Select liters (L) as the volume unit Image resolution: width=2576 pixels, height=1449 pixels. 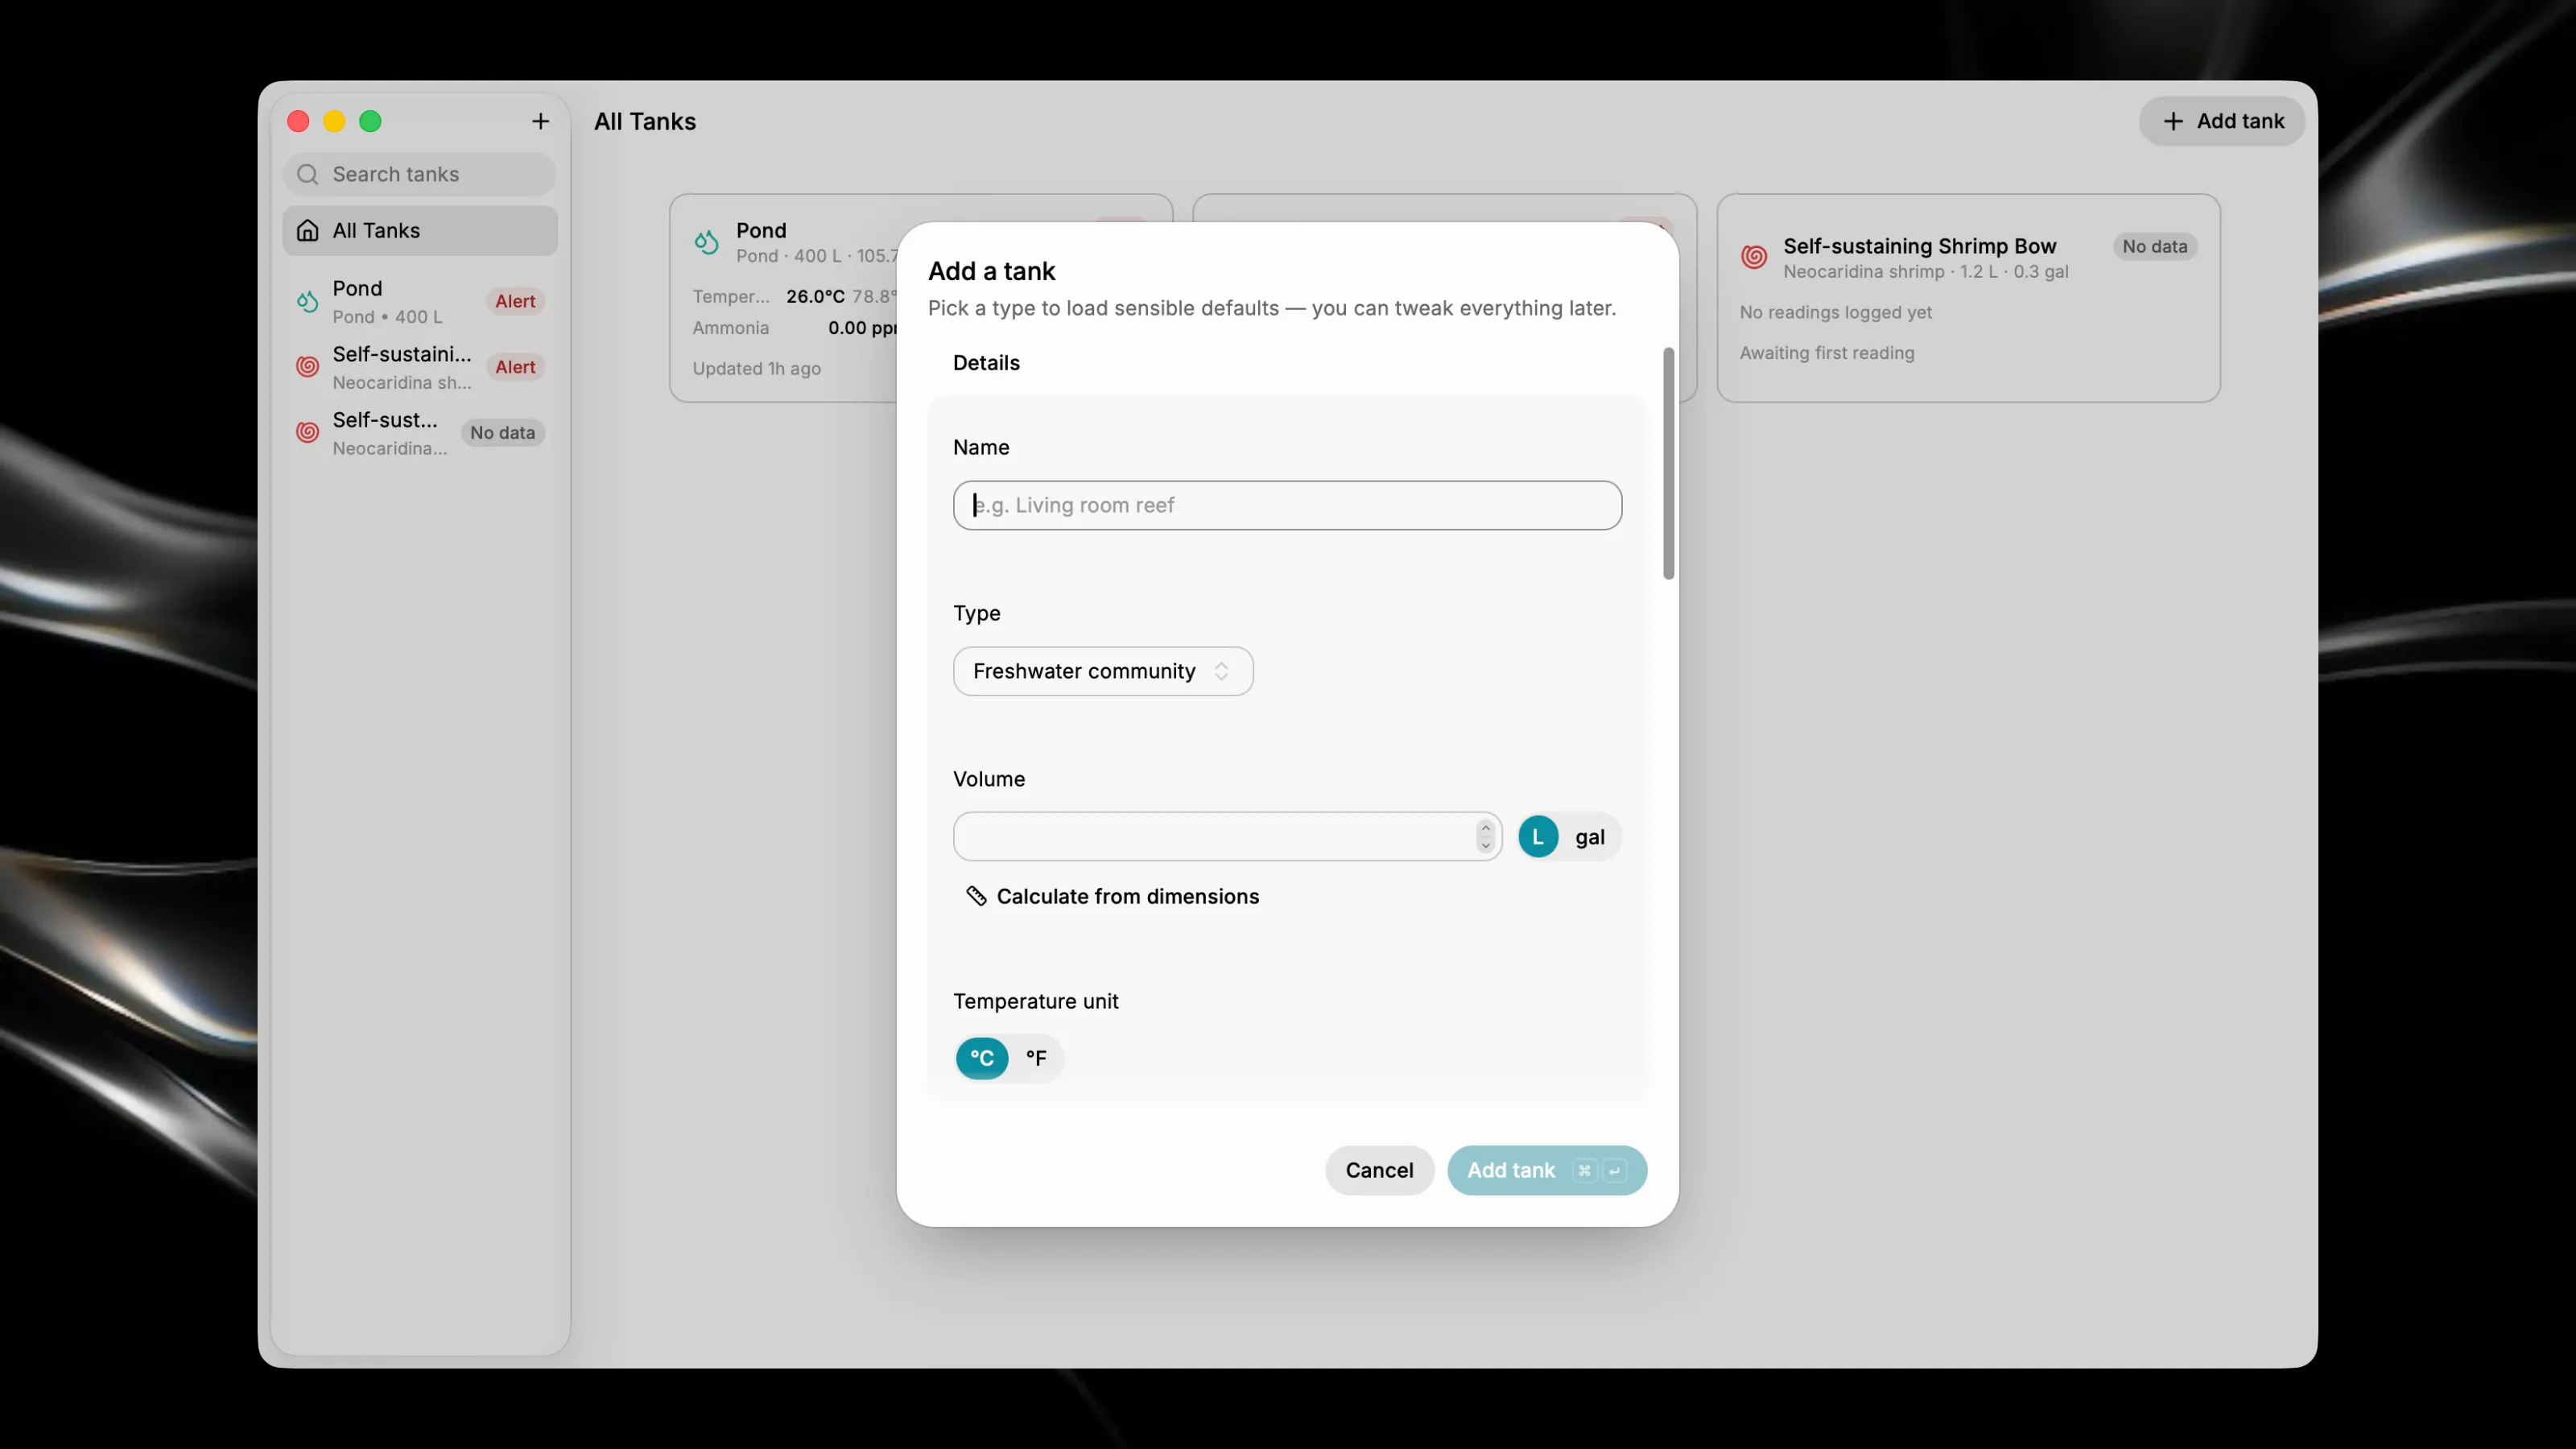pos(1538,837)
